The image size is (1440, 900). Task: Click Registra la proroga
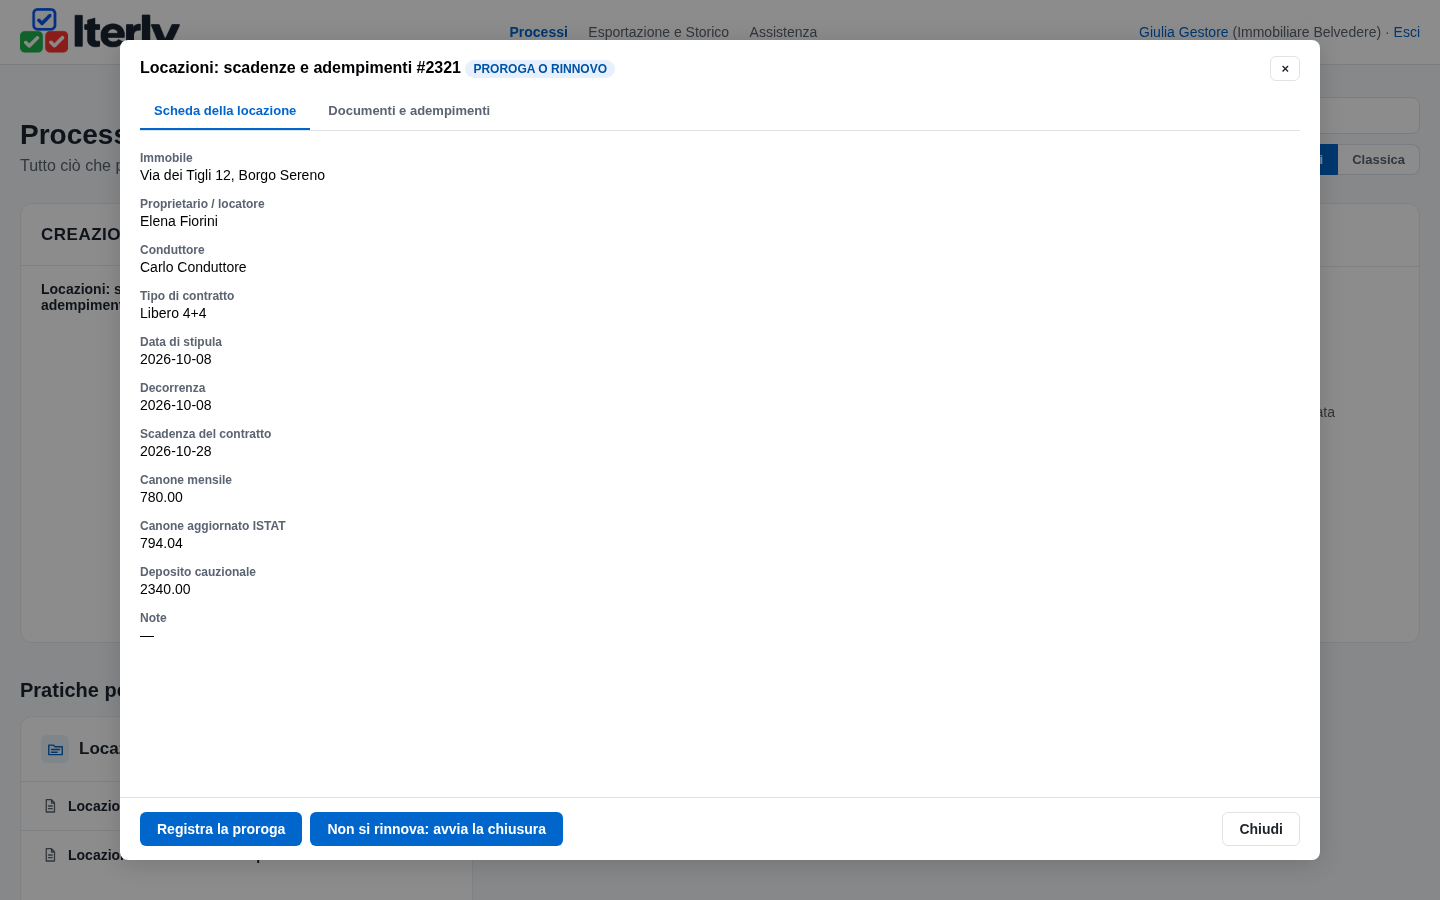(221, 829)
